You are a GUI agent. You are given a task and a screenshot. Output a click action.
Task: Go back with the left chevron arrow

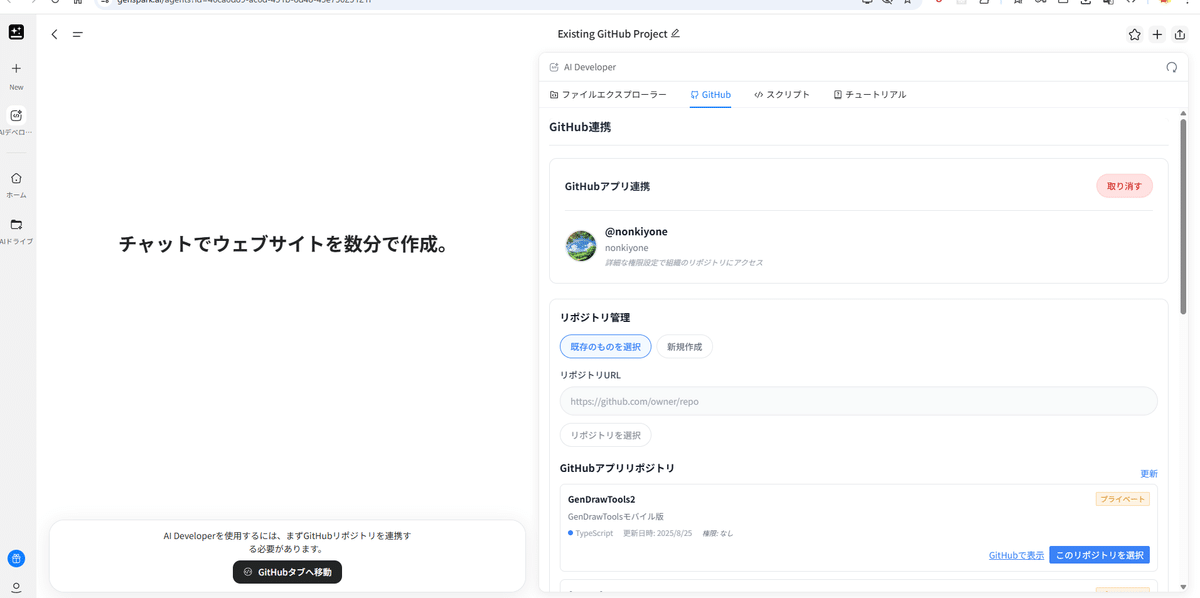54,34
